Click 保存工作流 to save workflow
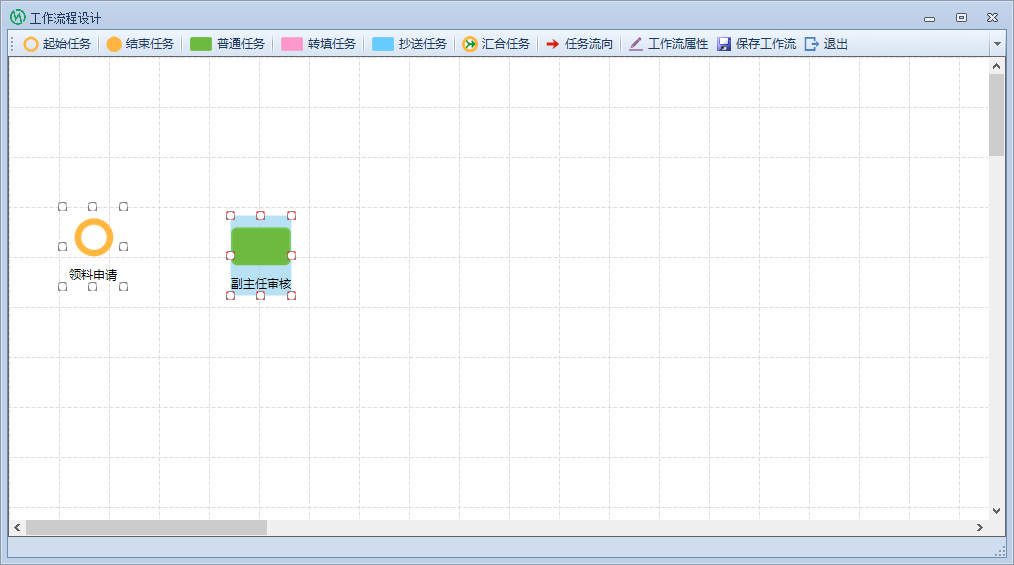 tap(757, 44)
